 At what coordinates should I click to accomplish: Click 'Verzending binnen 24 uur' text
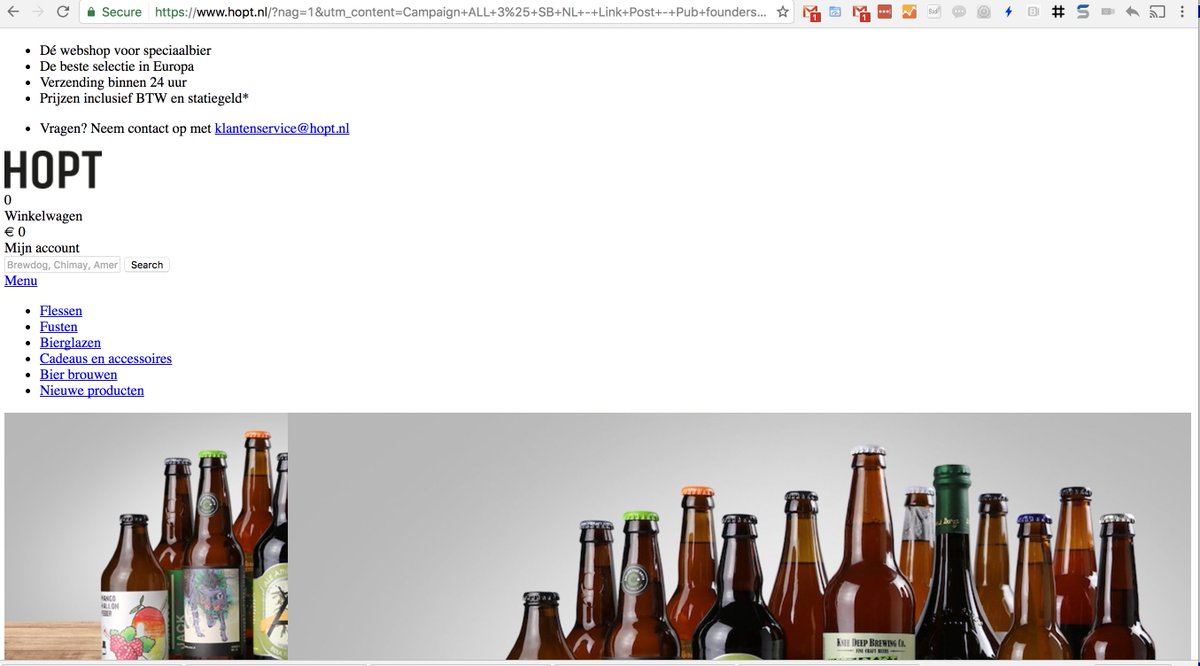pyautogui.click(x=113, y=82)
